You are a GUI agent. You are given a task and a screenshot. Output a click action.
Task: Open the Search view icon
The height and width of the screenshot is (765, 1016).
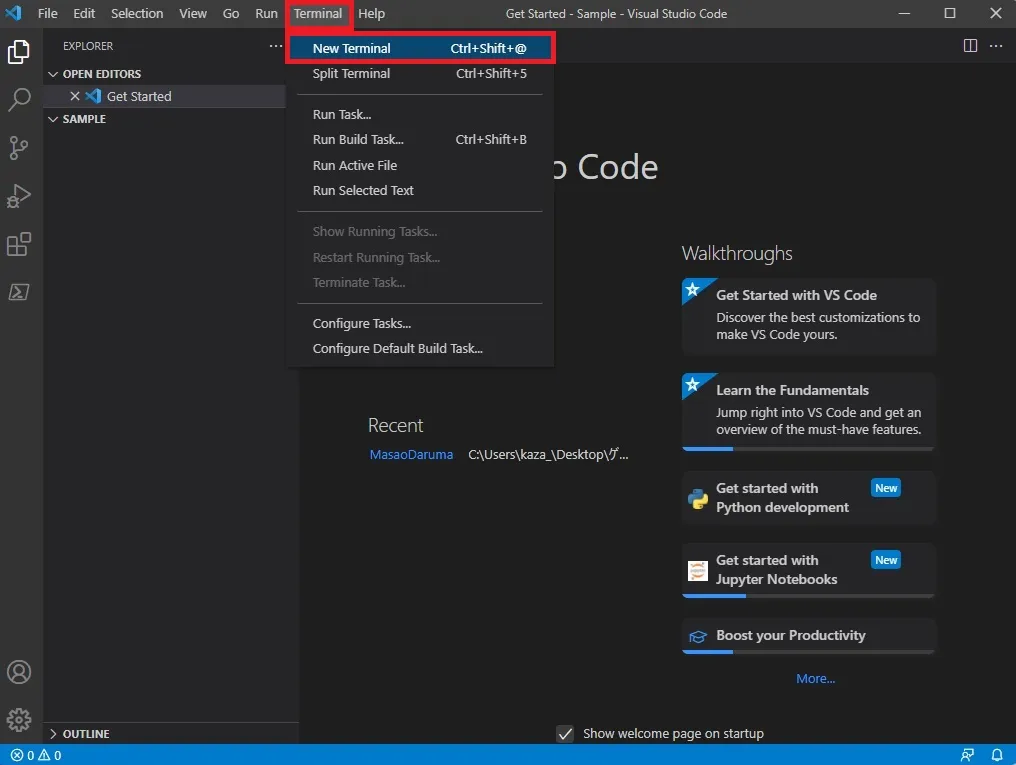point(19,100)
